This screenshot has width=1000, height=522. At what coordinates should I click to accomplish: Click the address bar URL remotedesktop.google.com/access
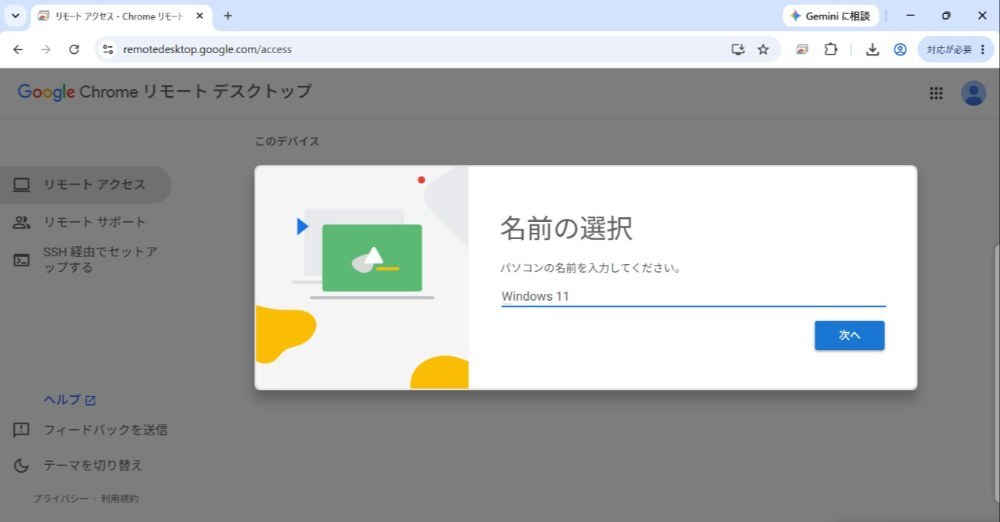[x=207, y=49]
